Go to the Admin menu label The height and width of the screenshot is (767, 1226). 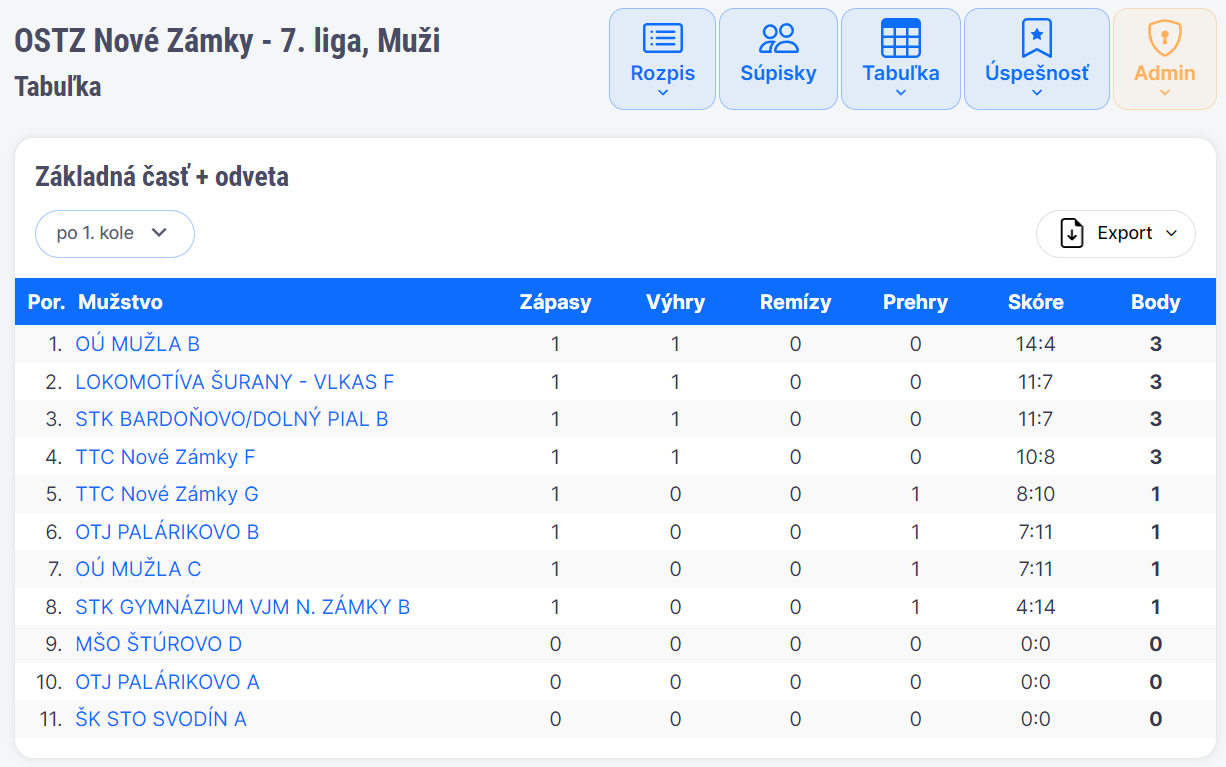1165,73
